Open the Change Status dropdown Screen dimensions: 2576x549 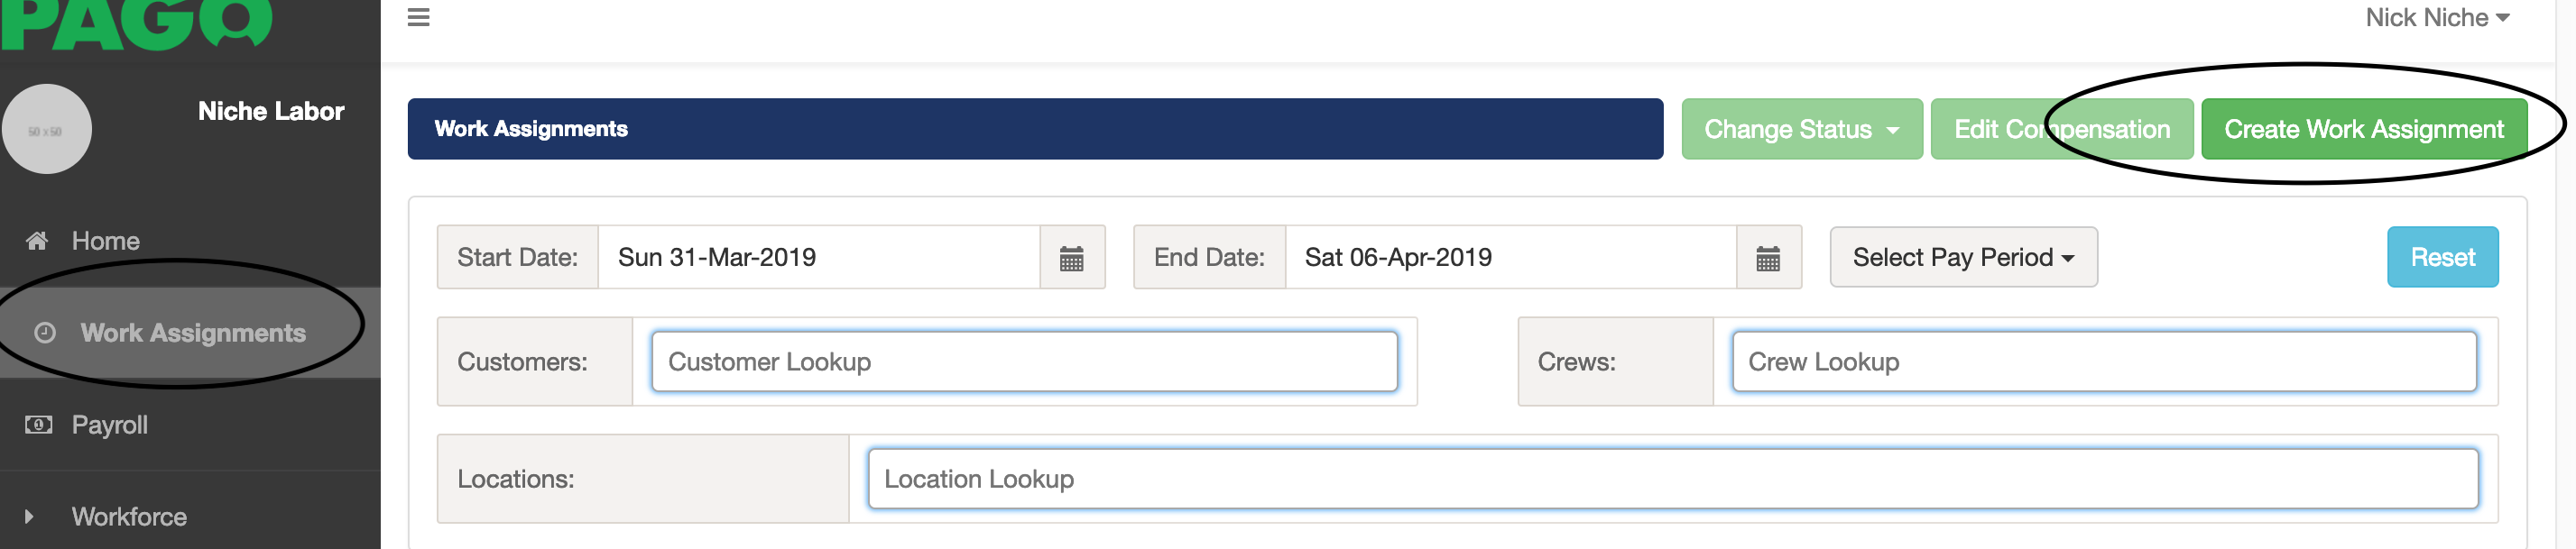click(1801, 128)
